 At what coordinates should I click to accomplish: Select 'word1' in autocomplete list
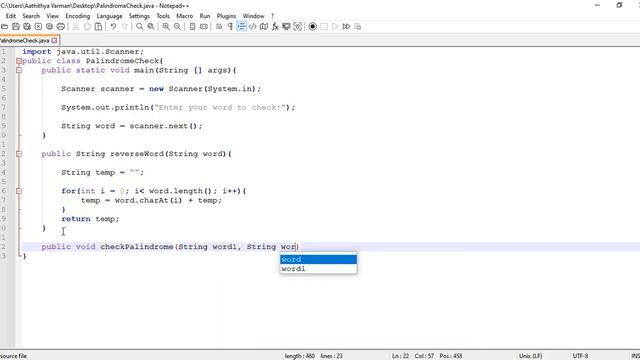click(318, 269)
